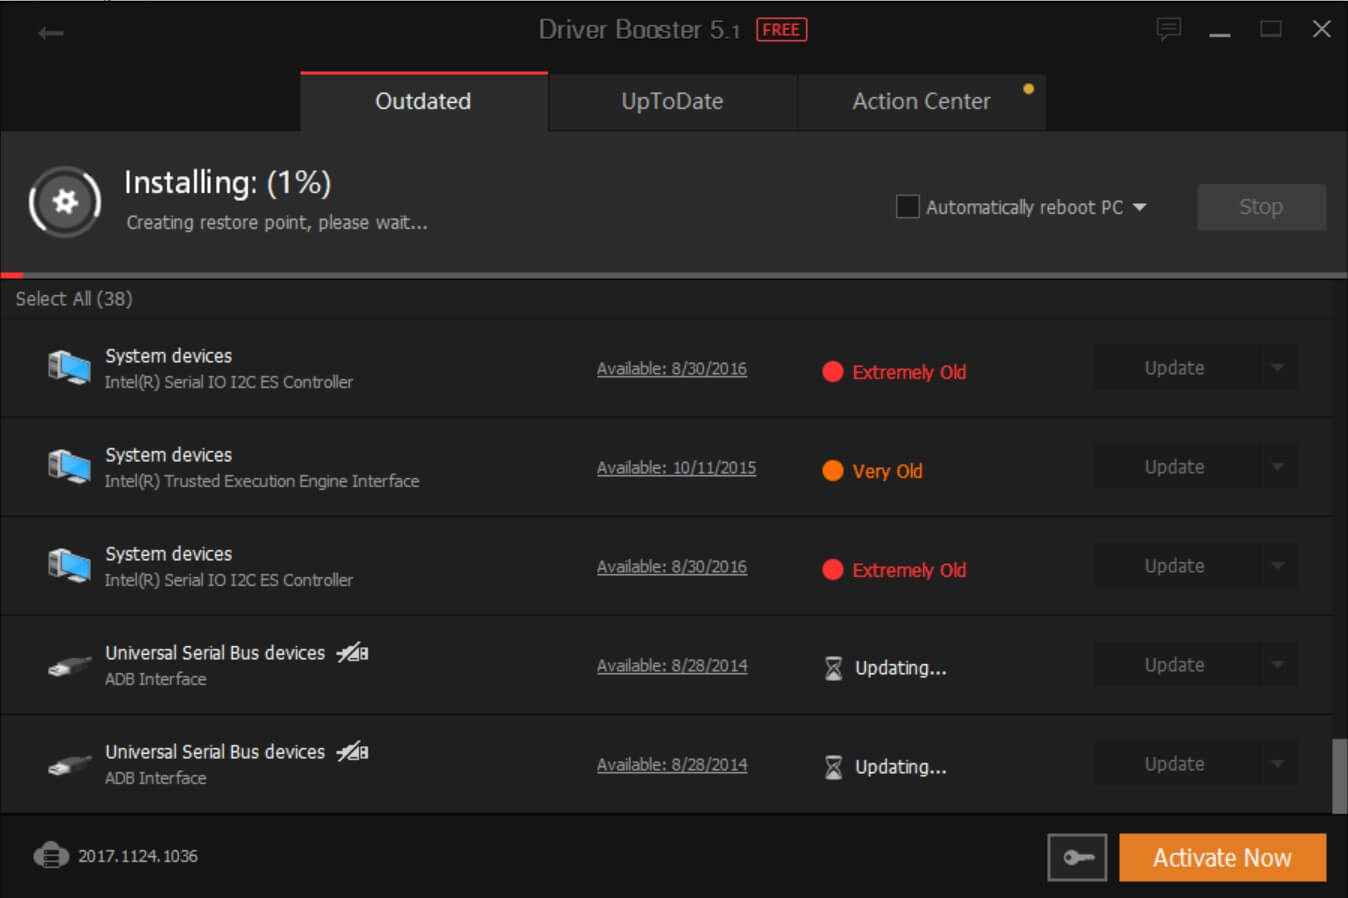Click the Activate Now button

pyautogui.click(x=1222, y=857)
